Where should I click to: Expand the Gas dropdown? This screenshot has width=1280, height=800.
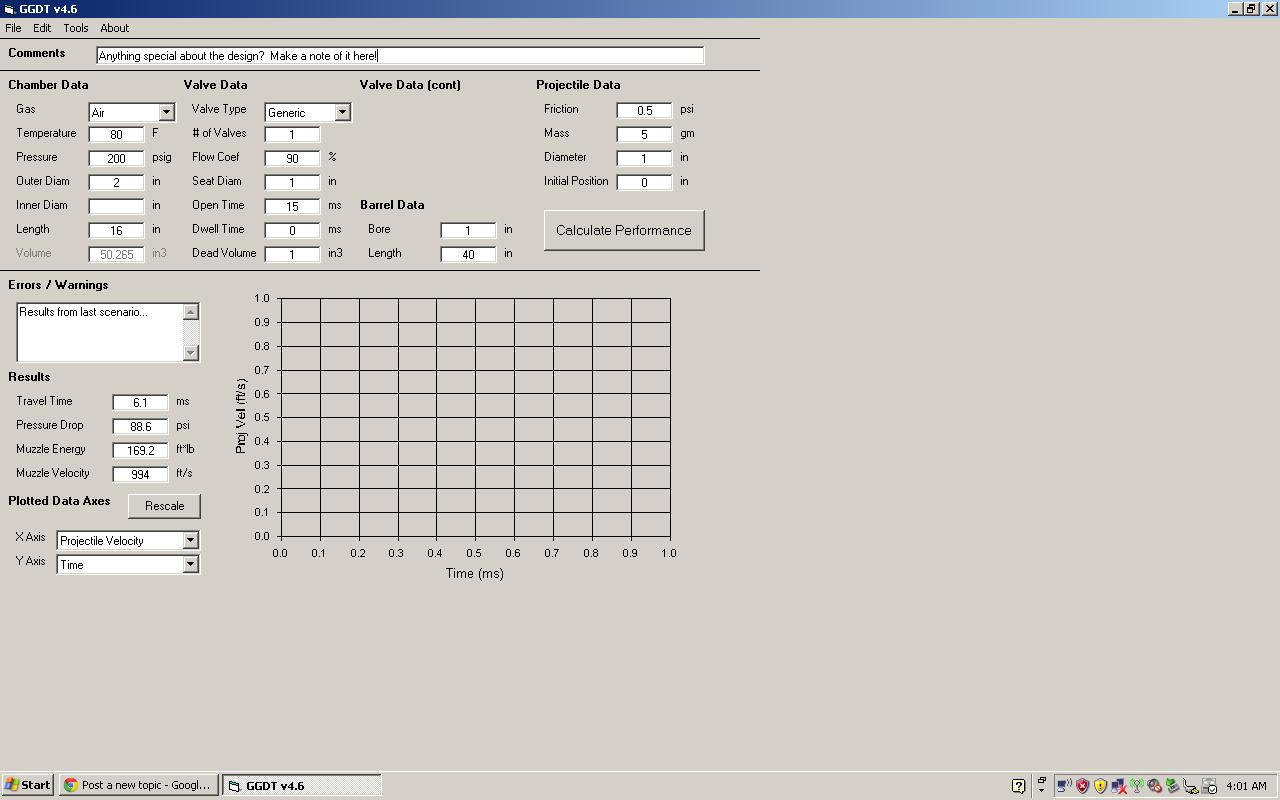pyautogui.click(x=166, y=113)
